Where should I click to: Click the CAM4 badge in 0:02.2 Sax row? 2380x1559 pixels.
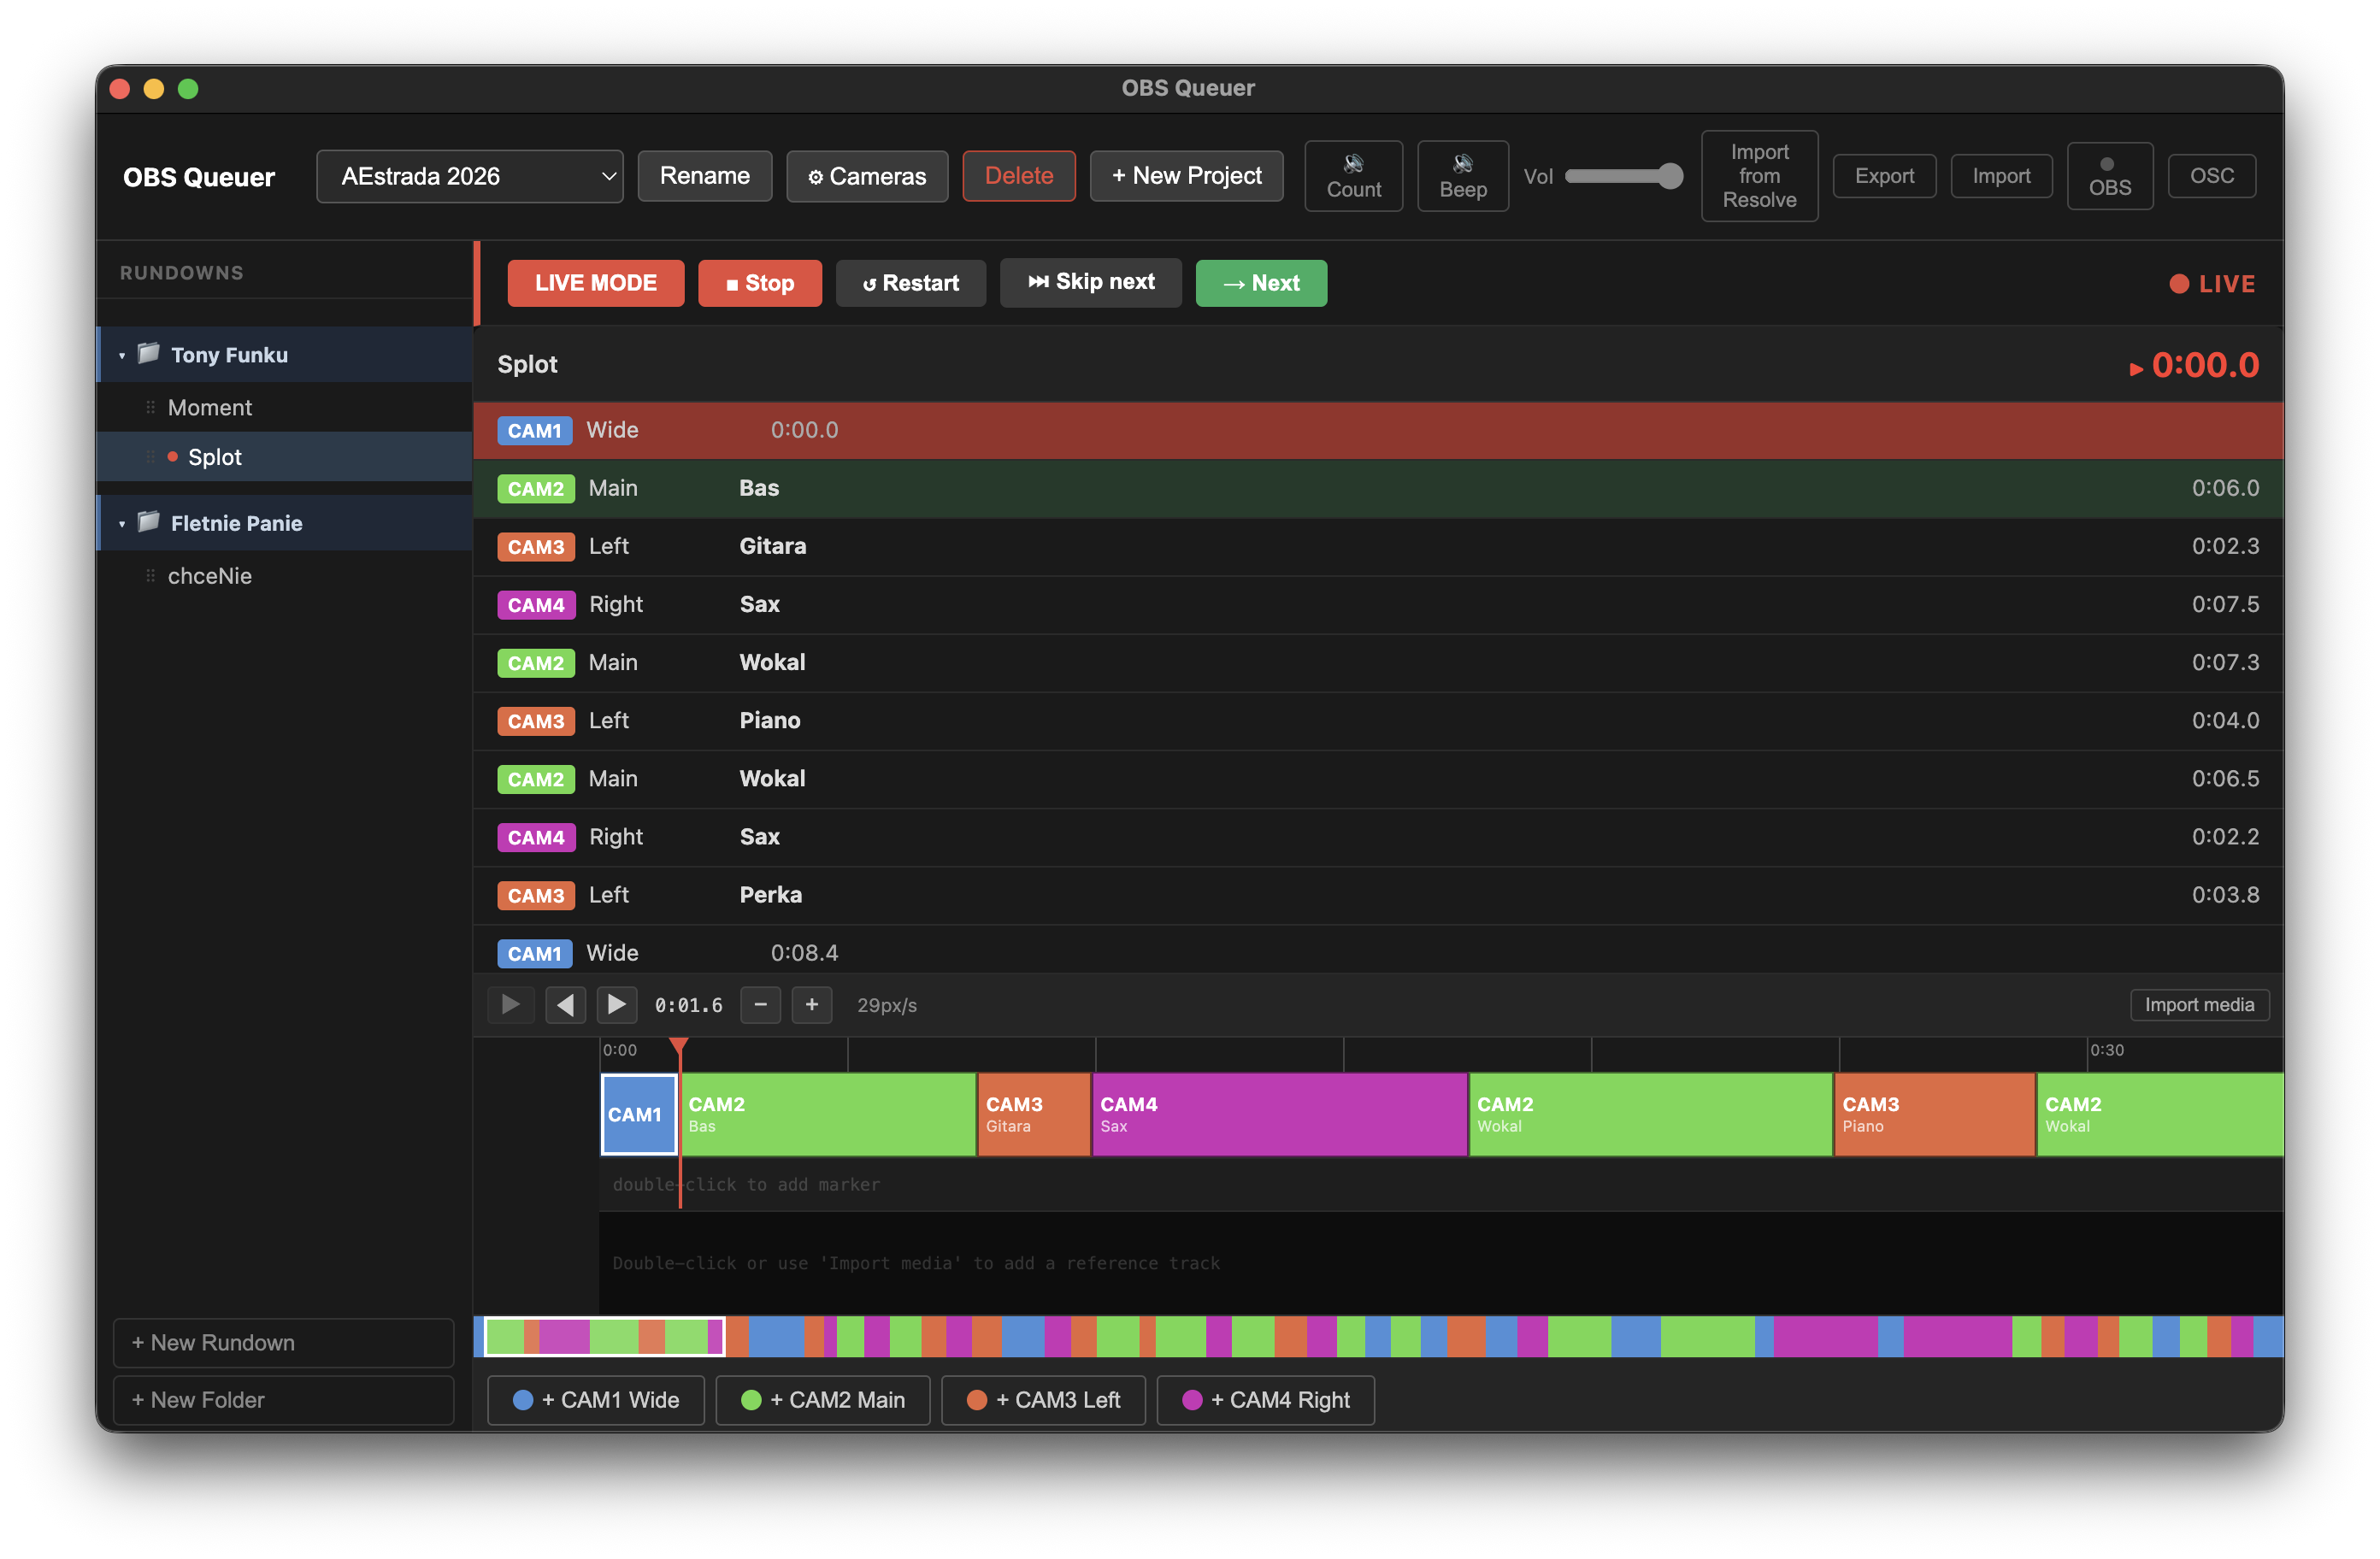tap(536, 837)
